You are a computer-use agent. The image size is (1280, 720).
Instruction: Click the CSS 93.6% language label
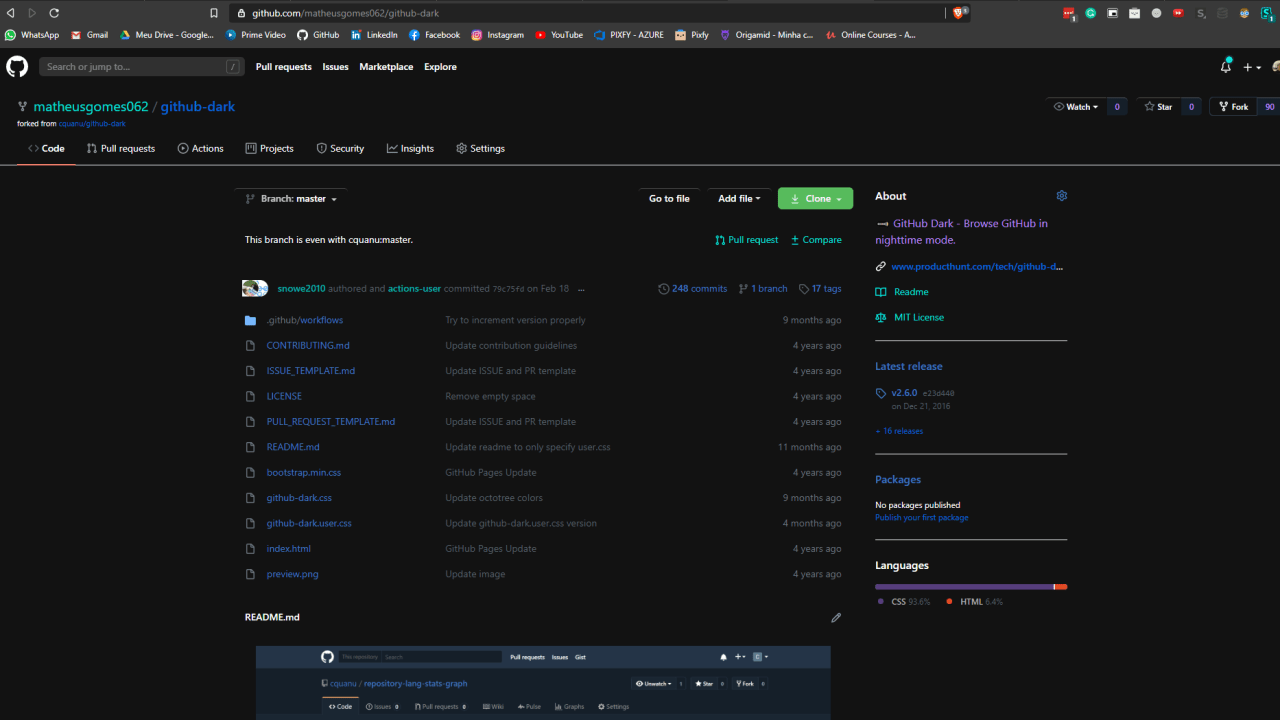(x=904, y=602)
